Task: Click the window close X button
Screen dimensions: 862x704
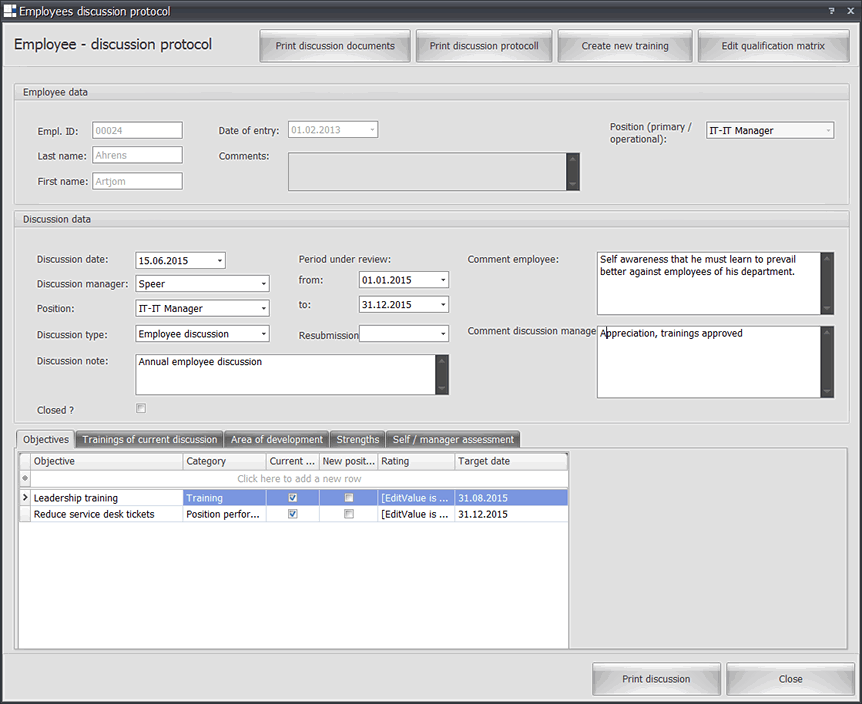Action: (850, 11)
